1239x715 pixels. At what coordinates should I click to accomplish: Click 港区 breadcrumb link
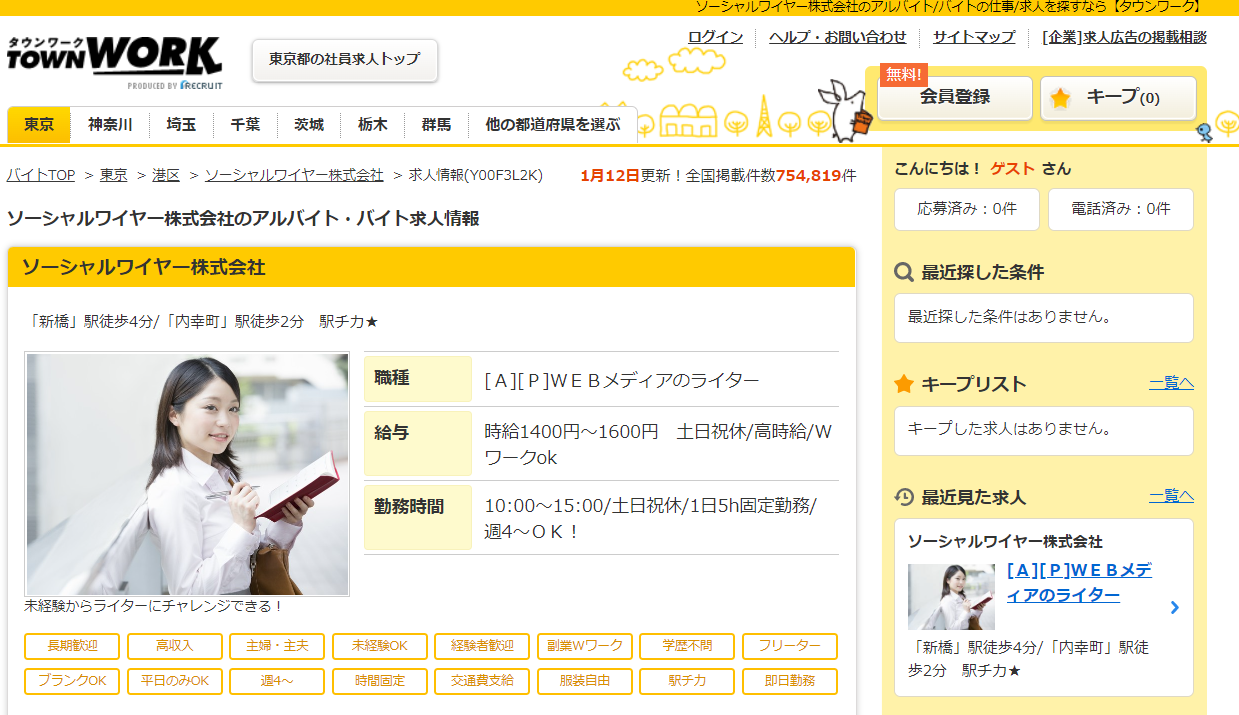coord(166,175)
